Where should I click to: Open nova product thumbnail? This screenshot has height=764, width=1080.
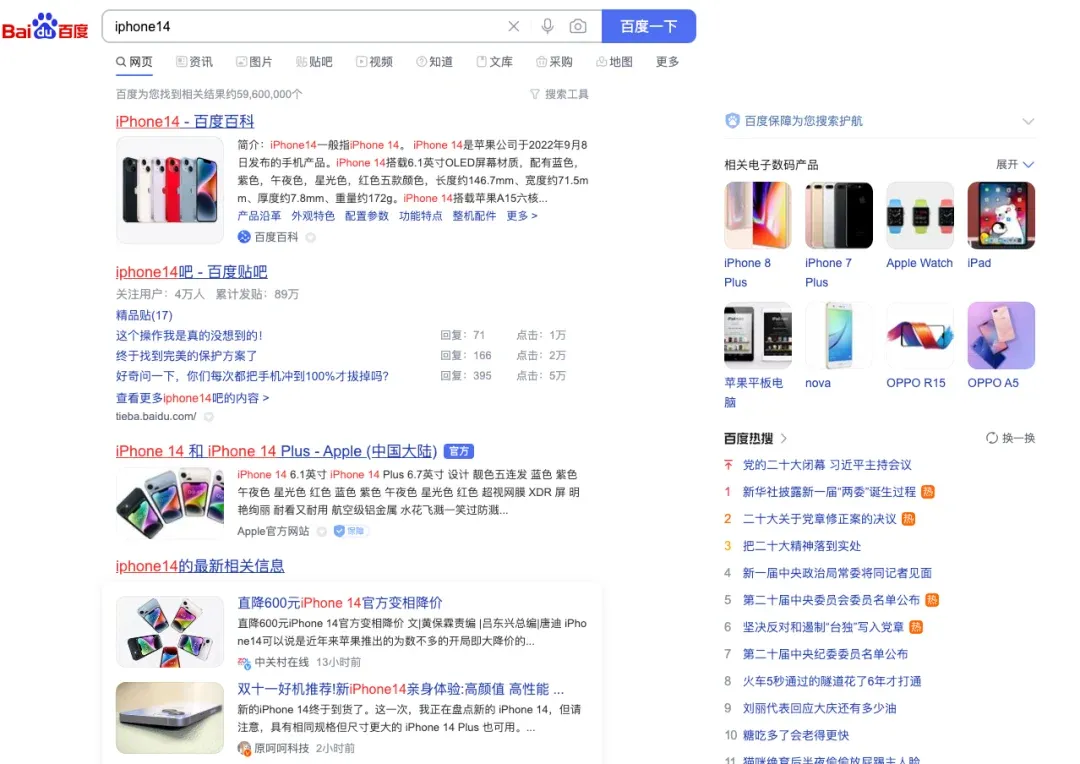click(839, 335)
